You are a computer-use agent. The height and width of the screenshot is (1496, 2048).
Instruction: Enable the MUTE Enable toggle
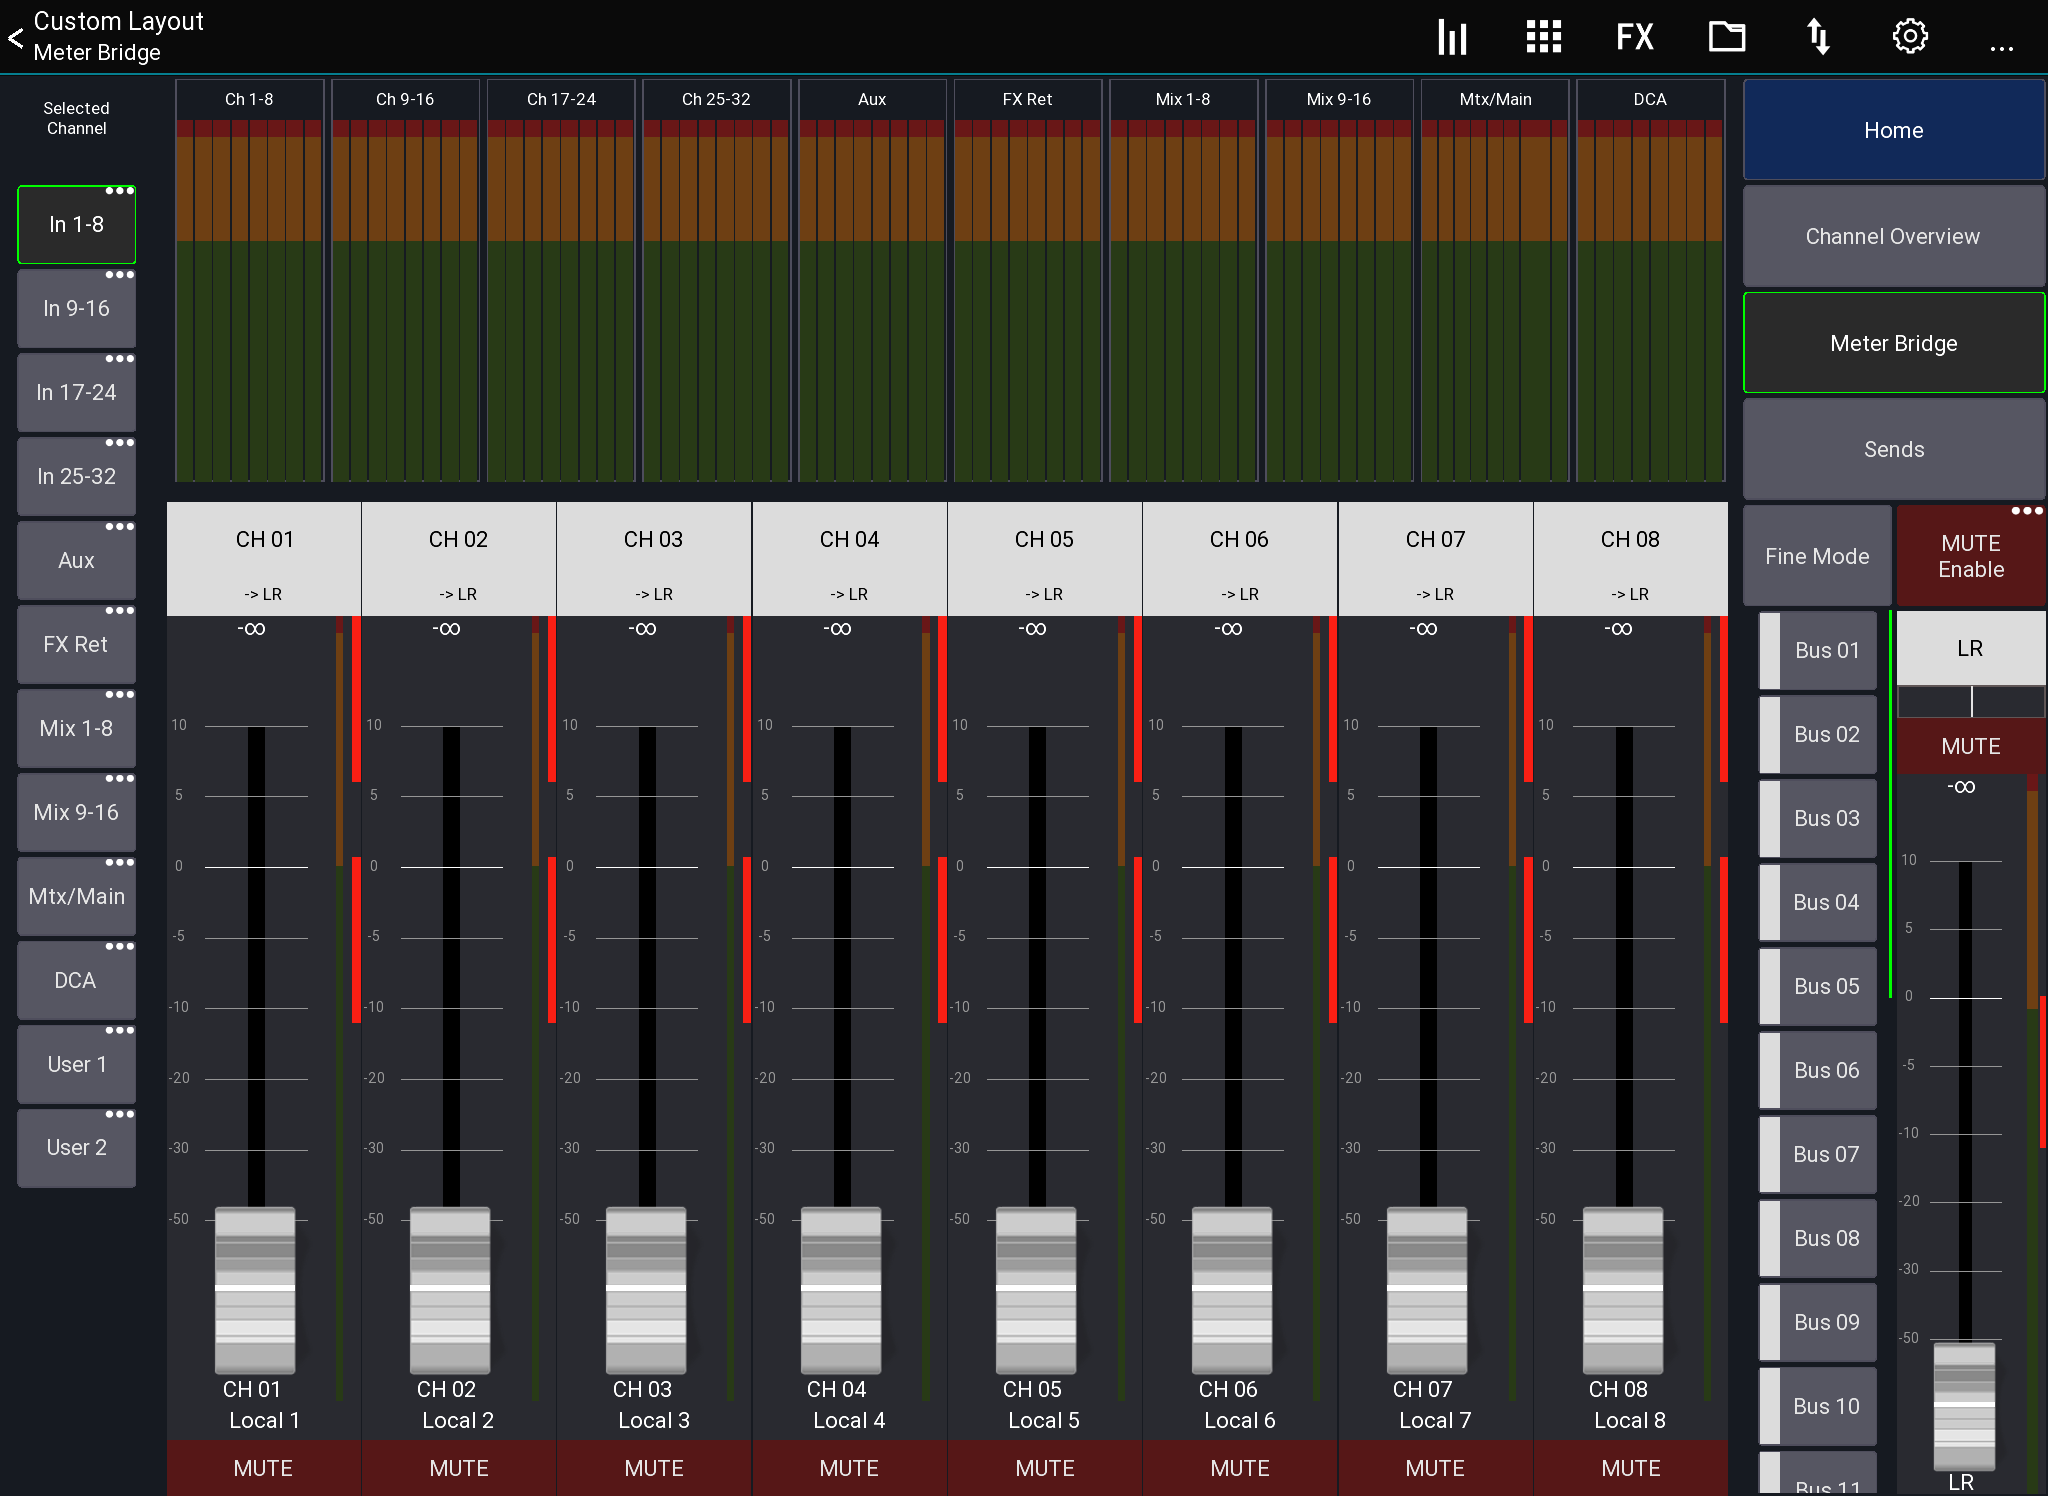(x=1969, y=556)
